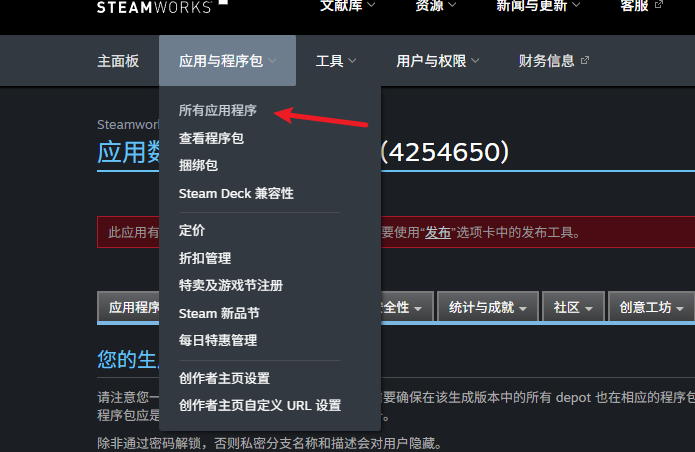The height and width of the screenshot is (452, 695).
Task: Open the 创意工坊 tab dropdown
Action: tap(651, 307)
